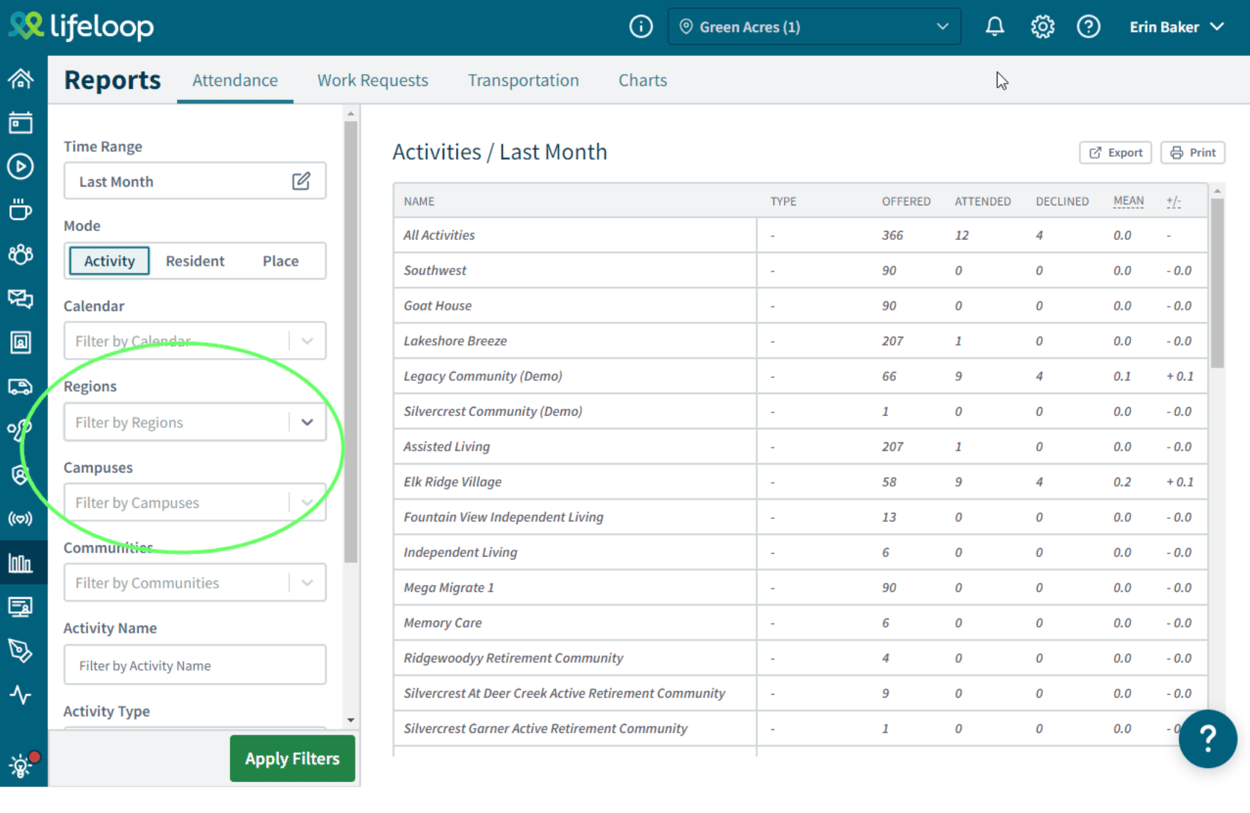The image size is (1250, 813).
Task: Switch mode to Resident
Action: click(x=195, y=261)
